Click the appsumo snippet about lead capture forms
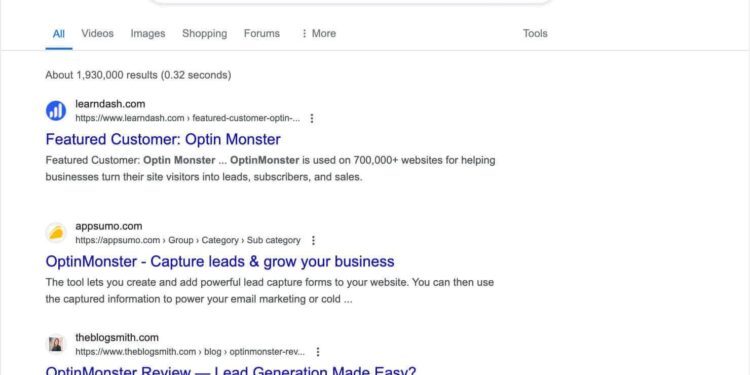 pyautogui.click(x=270, y=291)
